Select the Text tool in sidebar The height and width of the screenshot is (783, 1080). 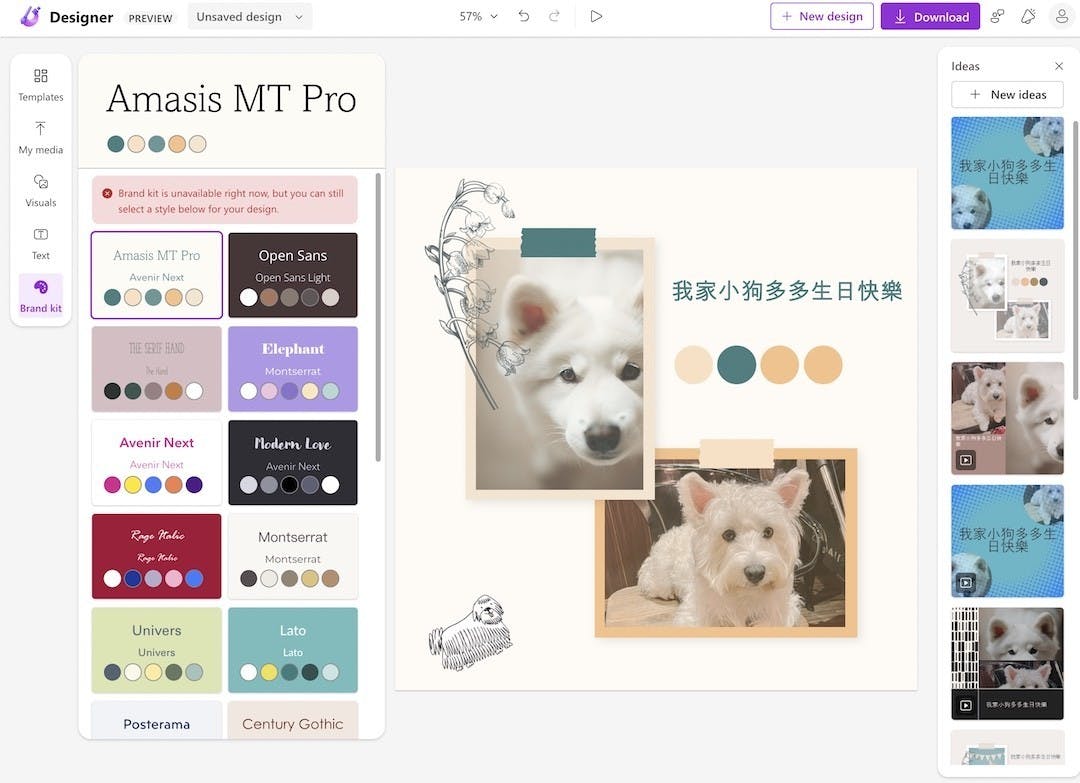pos(41,243)
